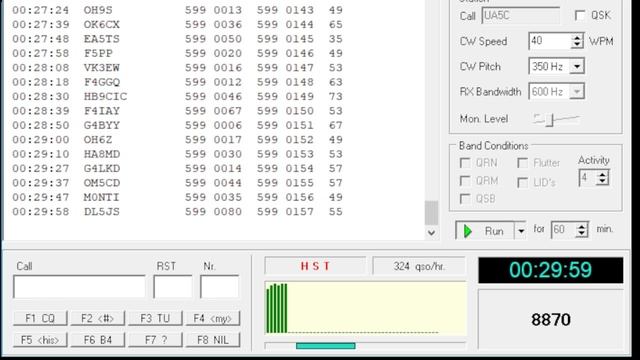The image size is (640, 360).
Task: Toggle the QSB band condition checkbox
Action: [465, 199]
